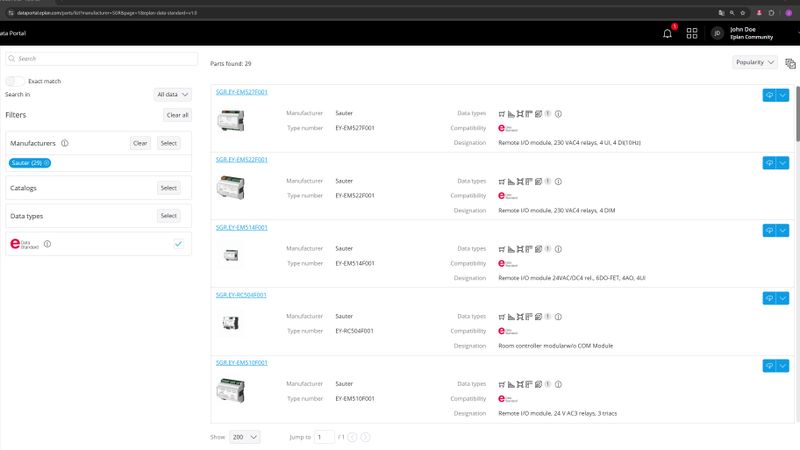Click the Jump to page number field
800x450 pixels.
(x=324, y=437)
